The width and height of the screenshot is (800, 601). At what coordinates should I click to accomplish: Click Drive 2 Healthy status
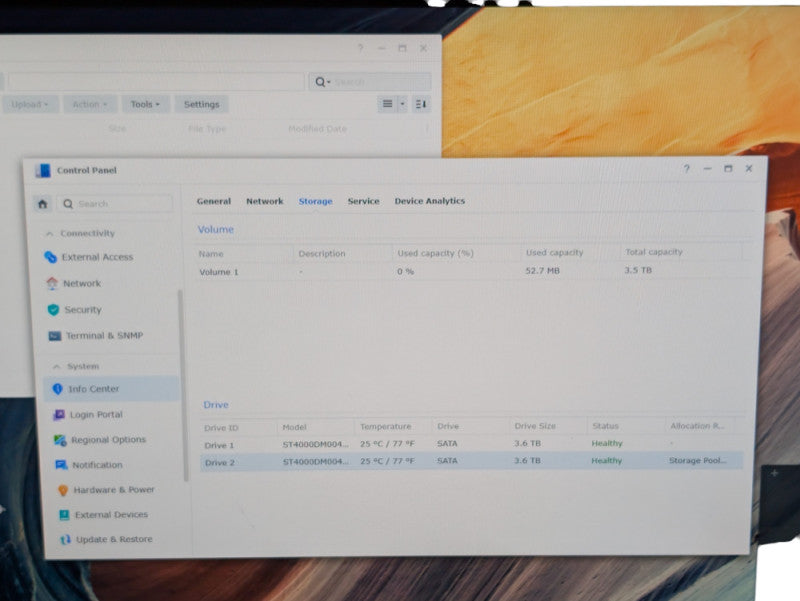606,461
